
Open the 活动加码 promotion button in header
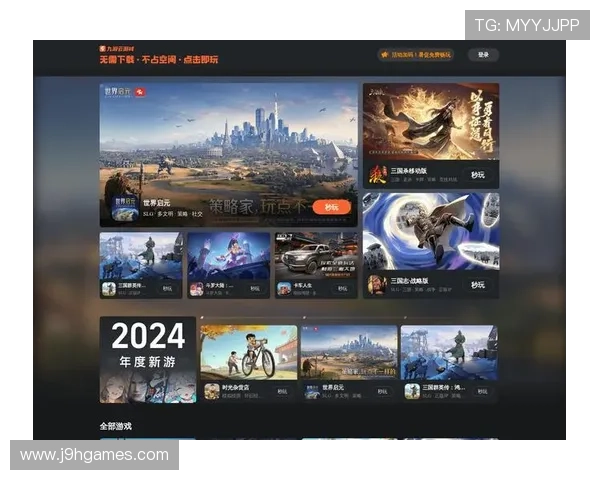click(415, 55)
